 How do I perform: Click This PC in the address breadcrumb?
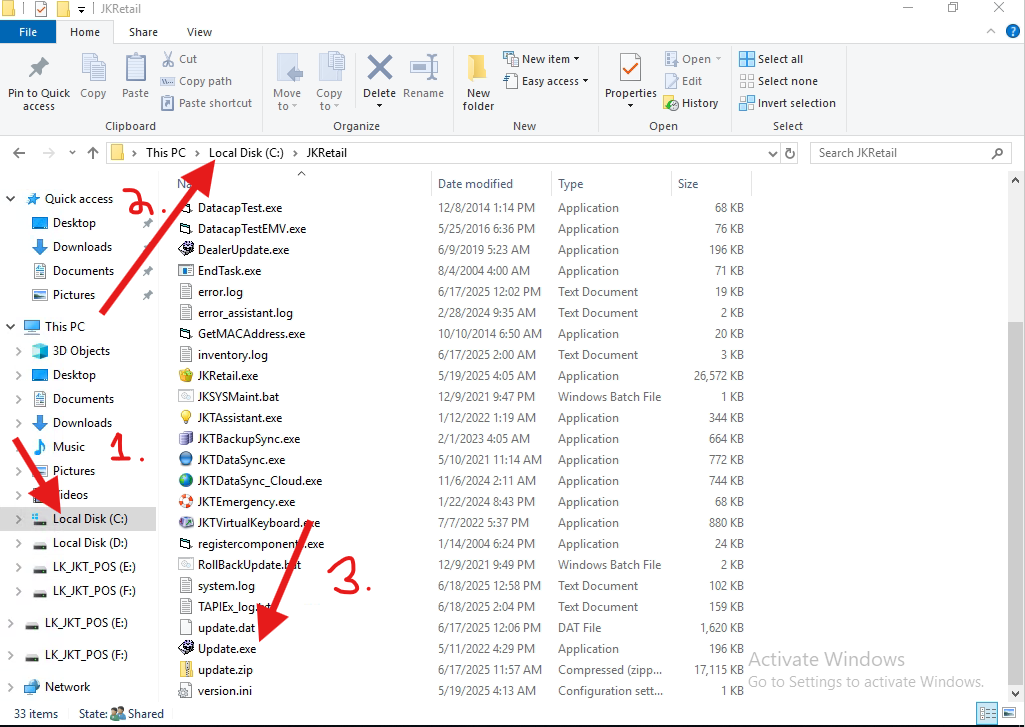pyautogui.click(x=166, y=153)
